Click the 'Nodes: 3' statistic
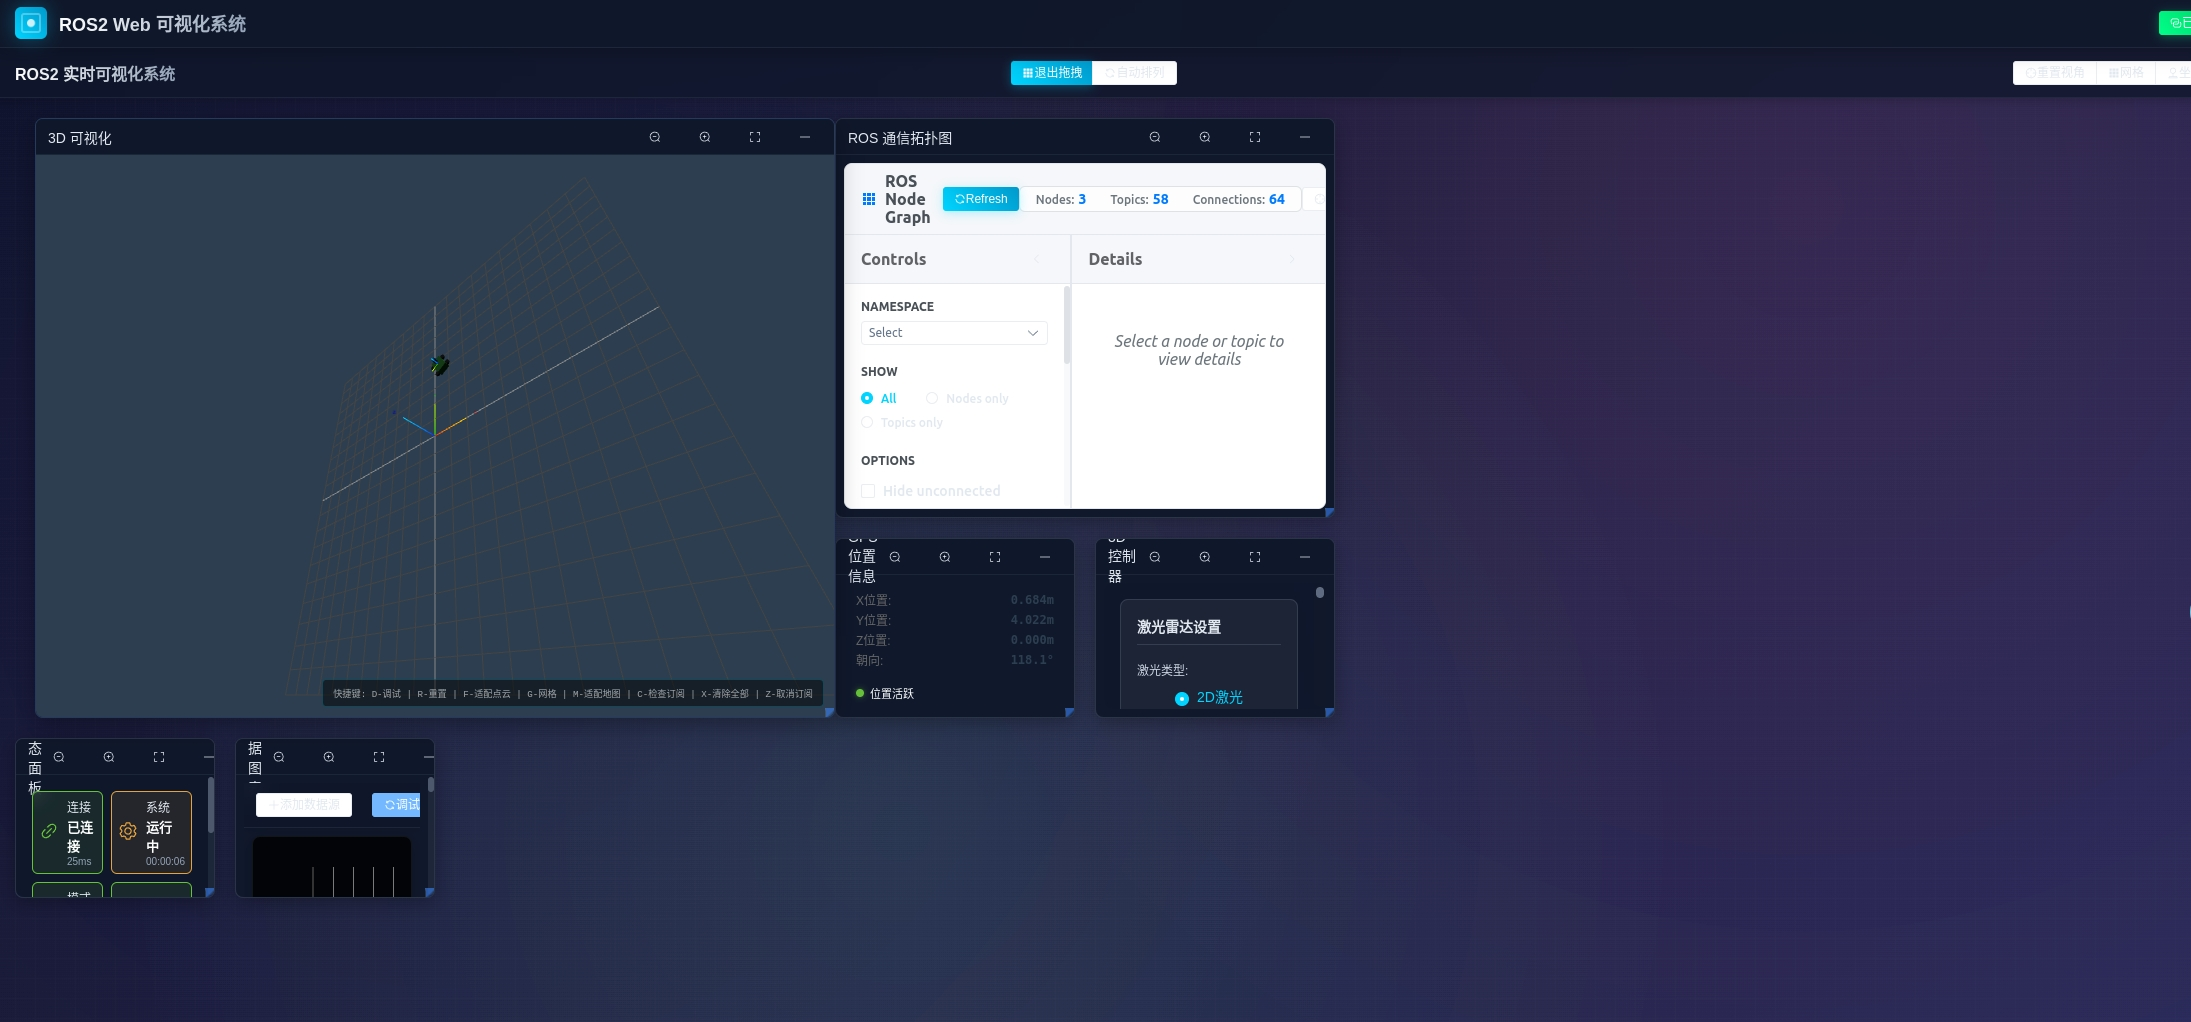This screenshot has width=2191, height=1022. [1061, 199]
